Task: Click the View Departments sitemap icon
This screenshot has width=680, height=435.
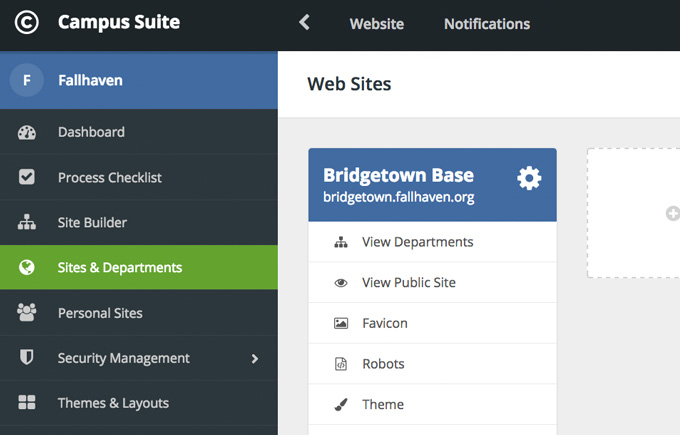Action: [x=341, y=242]
